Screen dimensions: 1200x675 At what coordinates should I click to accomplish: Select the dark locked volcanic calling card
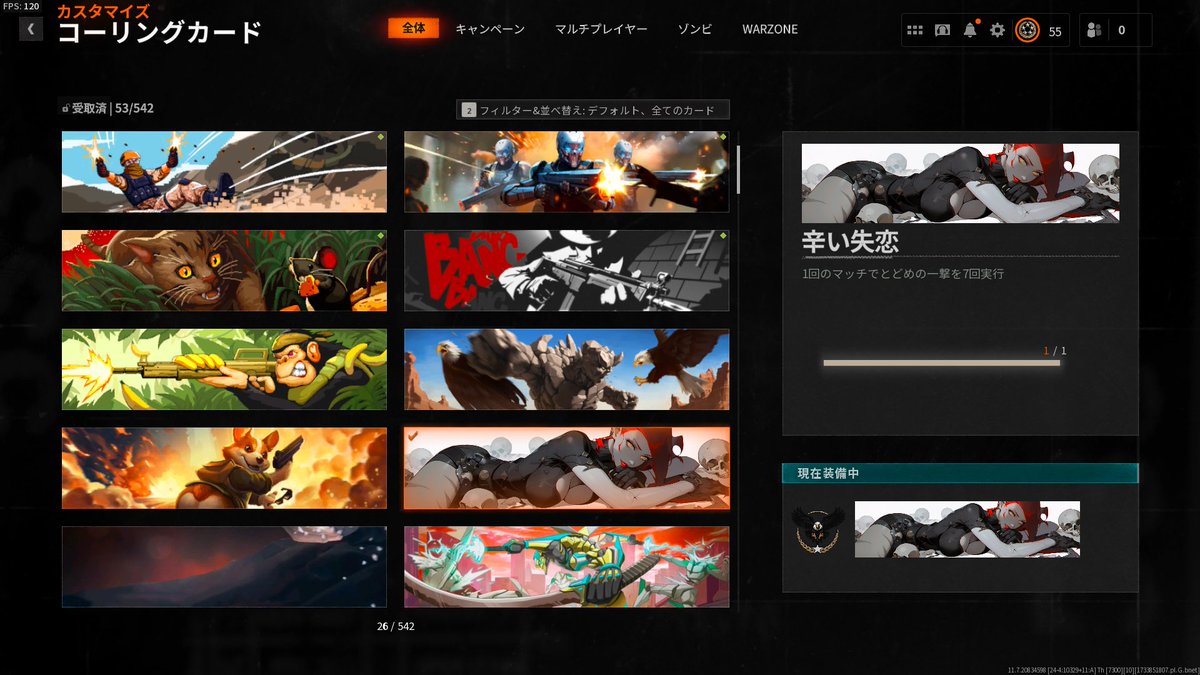pos(224,567)
